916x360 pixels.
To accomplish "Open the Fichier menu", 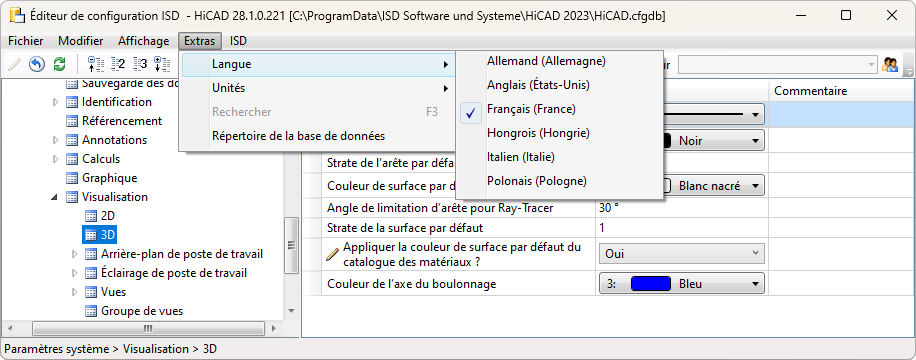I will [x=26, y=41].
